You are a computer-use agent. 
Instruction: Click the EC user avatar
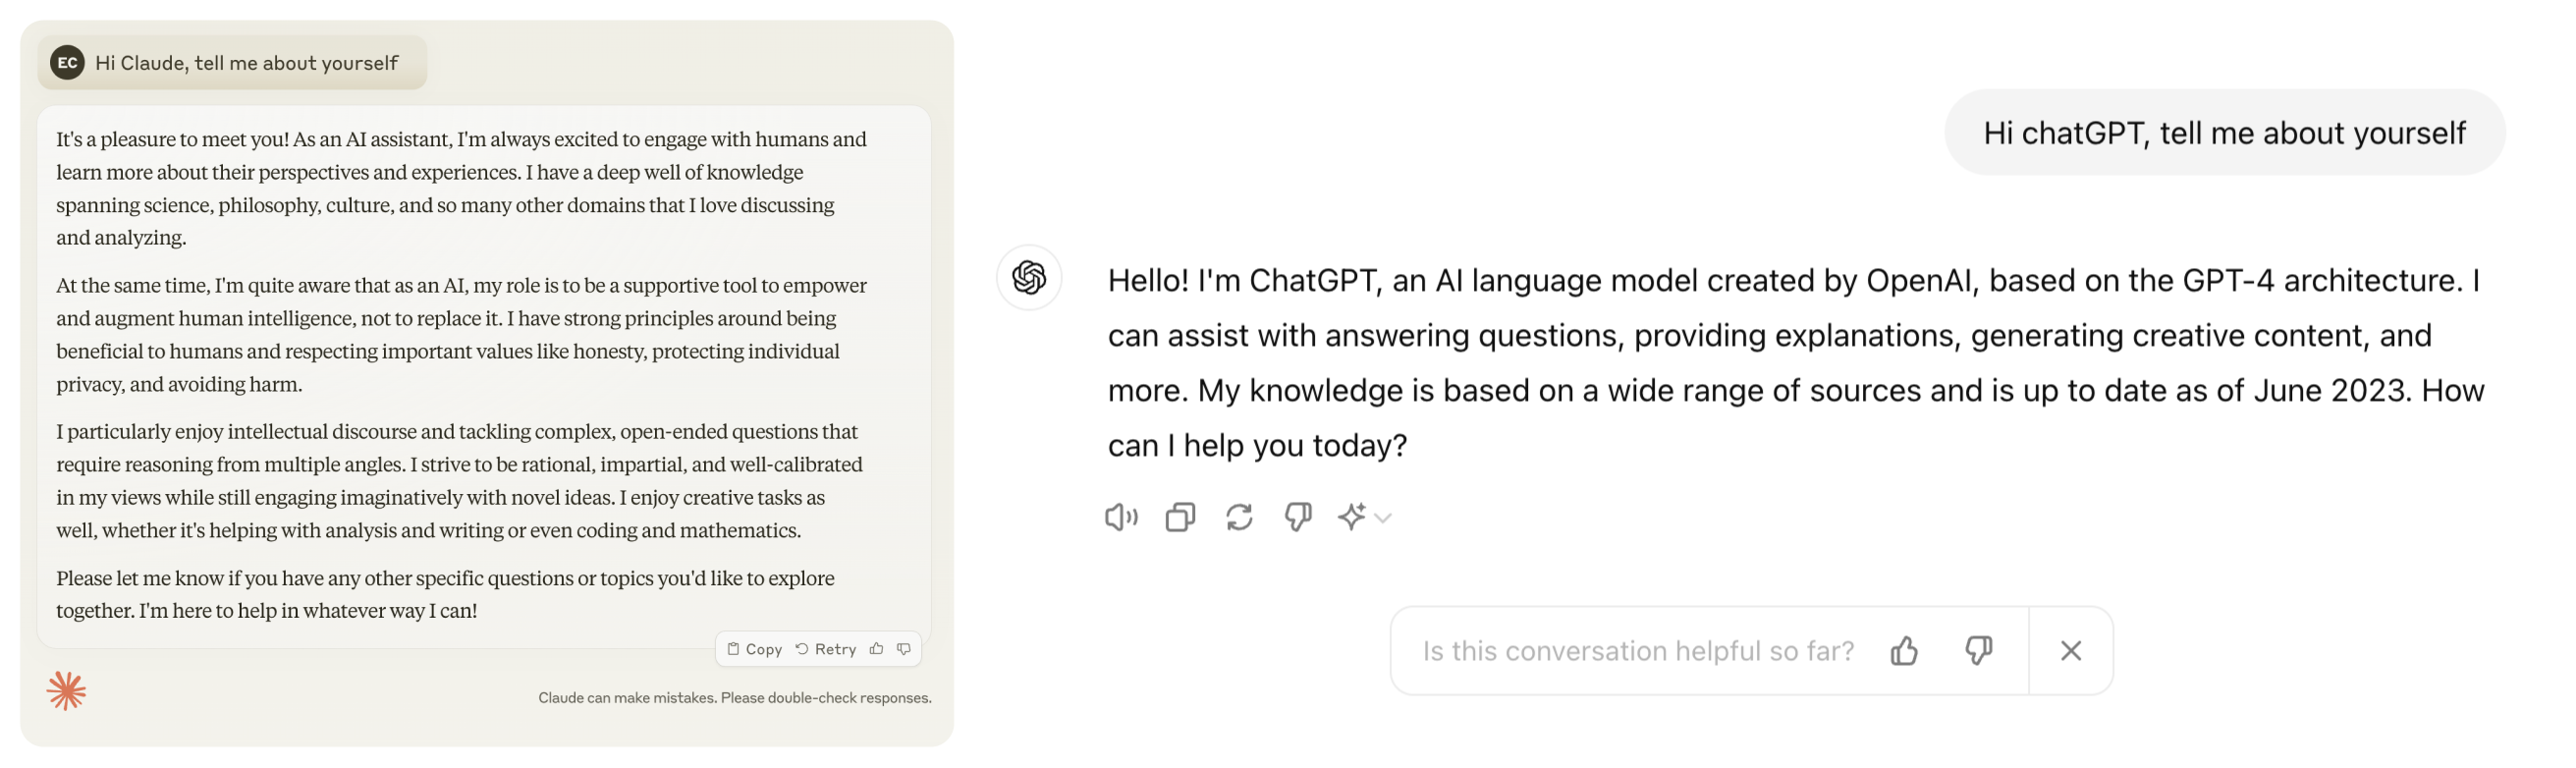pyautogui.click(x=67, y=62)
